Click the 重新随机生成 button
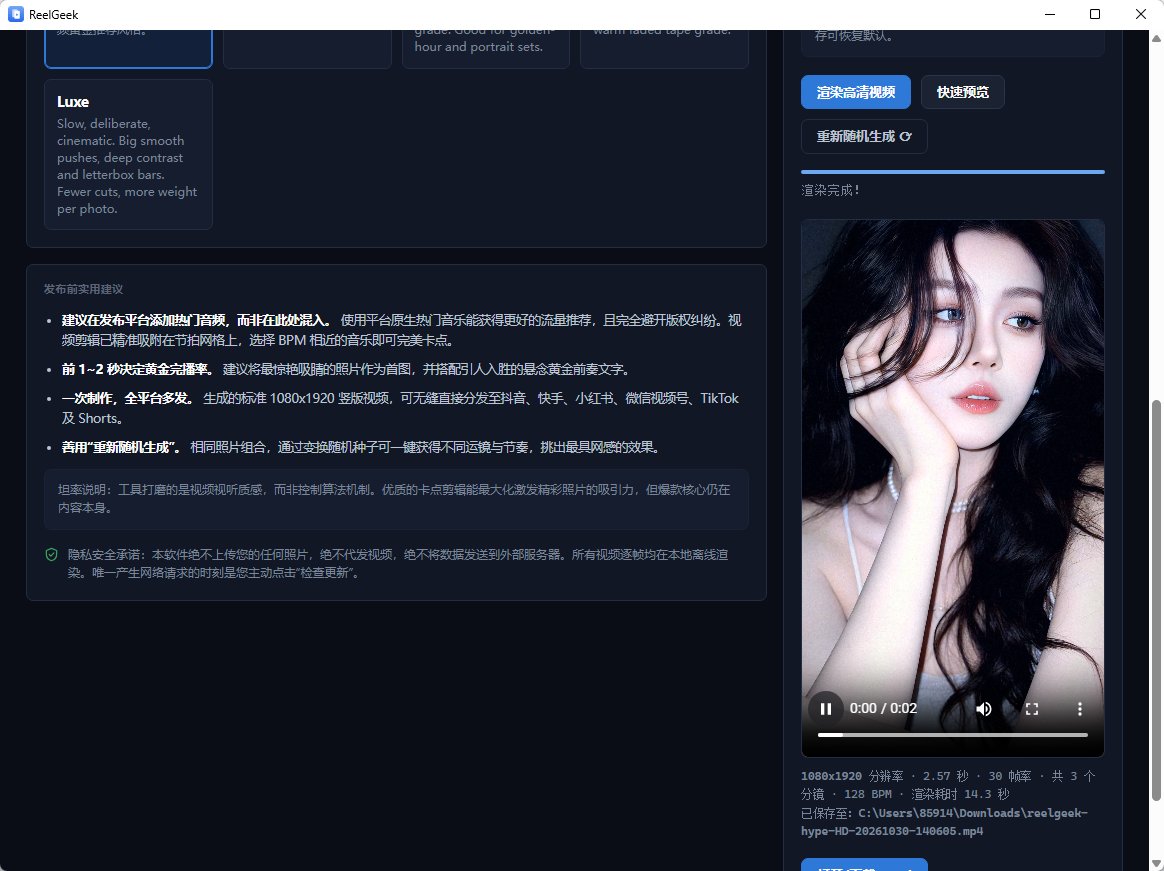Image resolution: width=1164 pixels, height=871 pixels. (864, 137)
